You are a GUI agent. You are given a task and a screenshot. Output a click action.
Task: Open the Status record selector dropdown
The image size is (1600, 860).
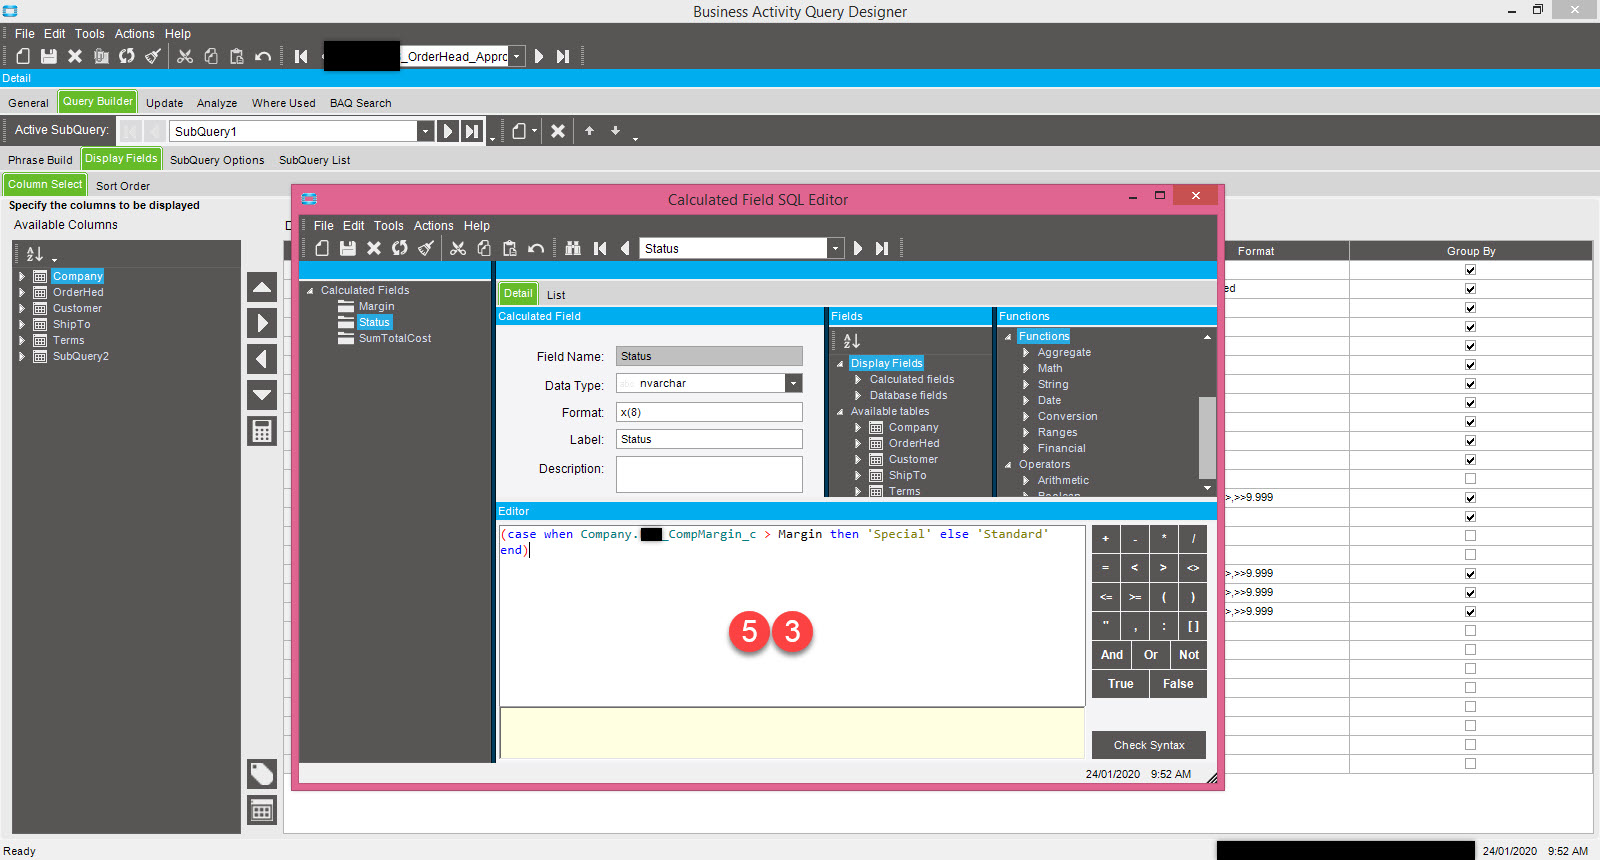(x=835, y=249)
